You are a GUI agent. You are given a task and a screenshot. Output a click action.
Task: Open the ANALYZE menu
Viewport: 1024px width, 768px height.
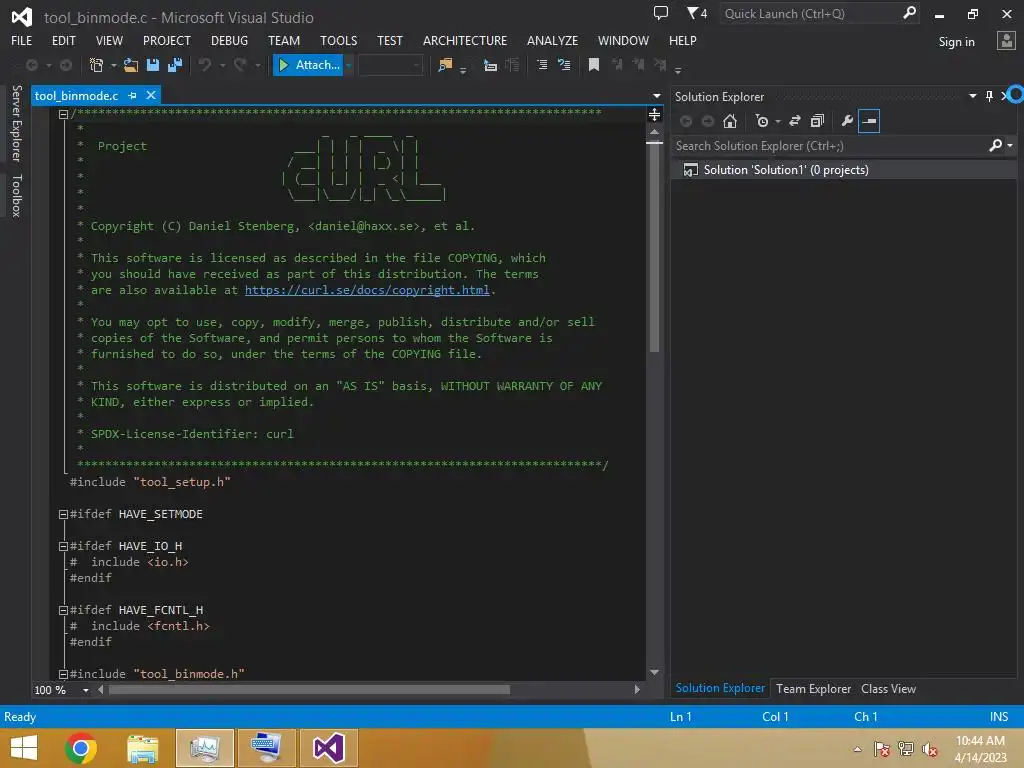coord(552,40)
